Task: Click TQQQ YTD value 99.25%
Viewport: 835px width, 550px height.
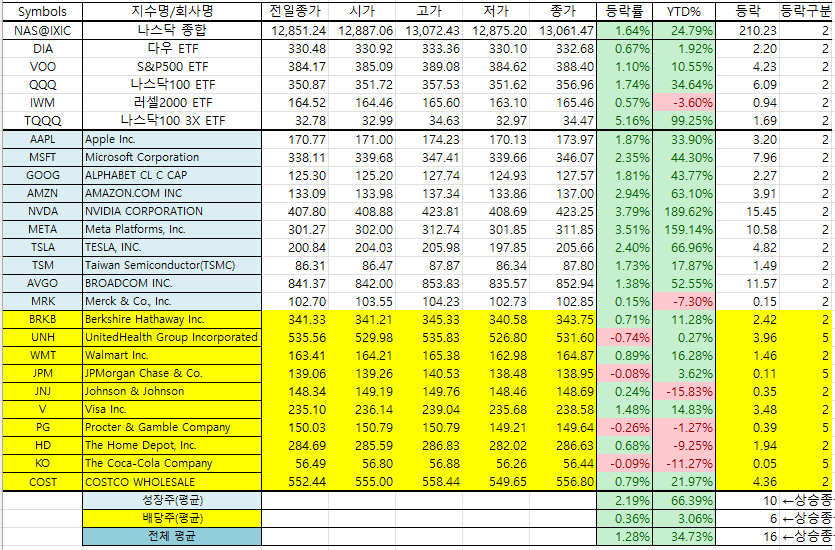Action: pyautogui.click(x=684, y=121)
